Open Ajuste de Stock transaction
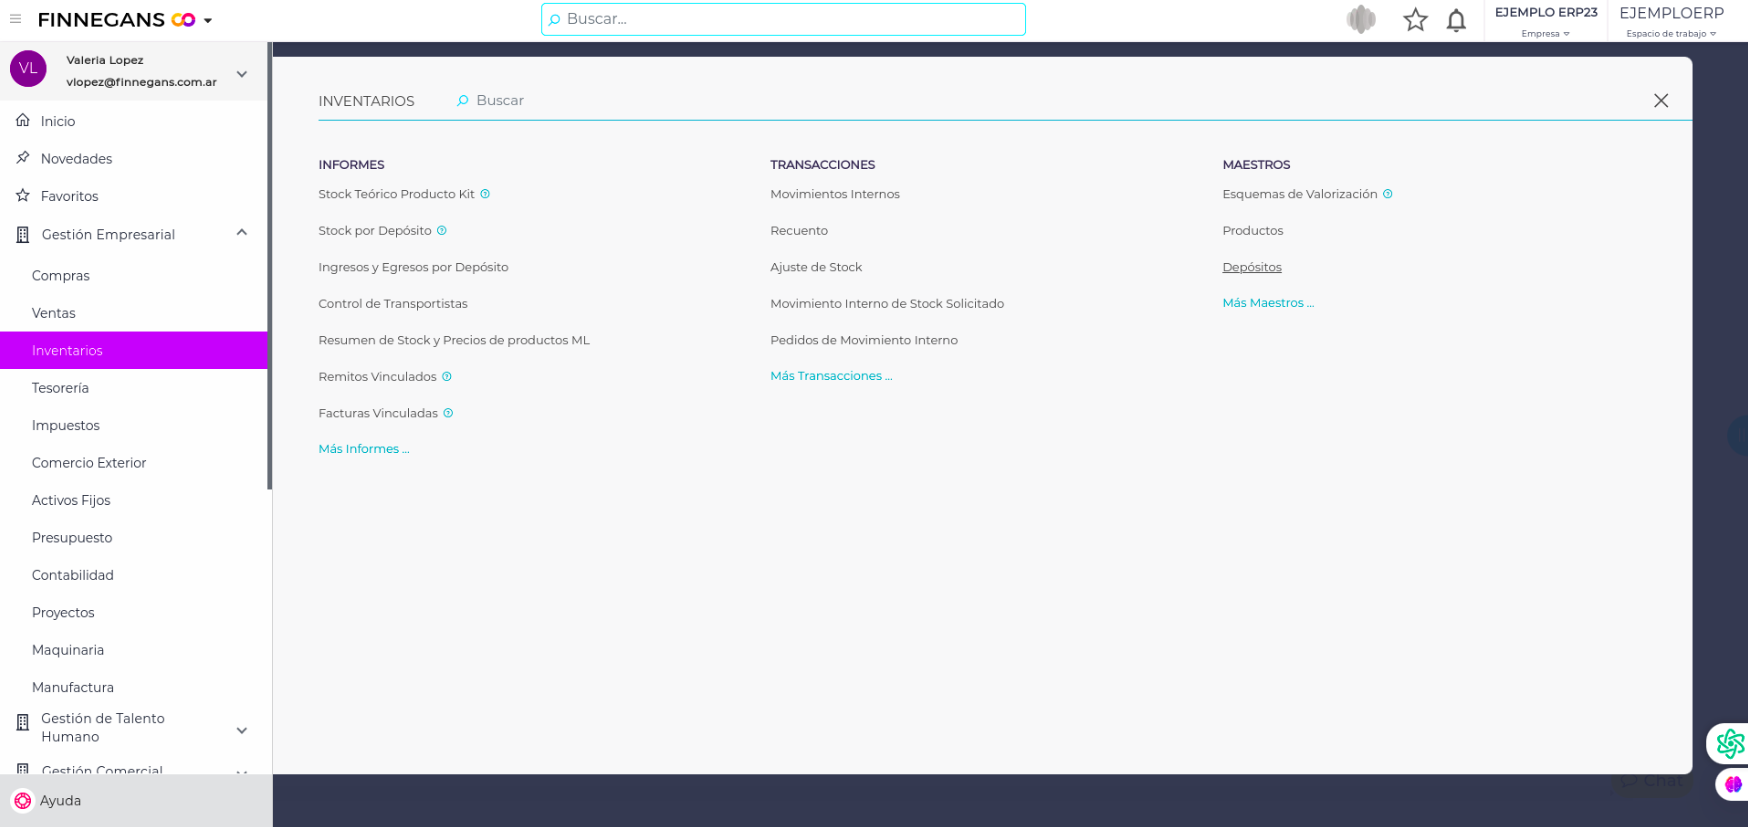This screenshot has height=827, width=1748. click(x=816, y=267)
